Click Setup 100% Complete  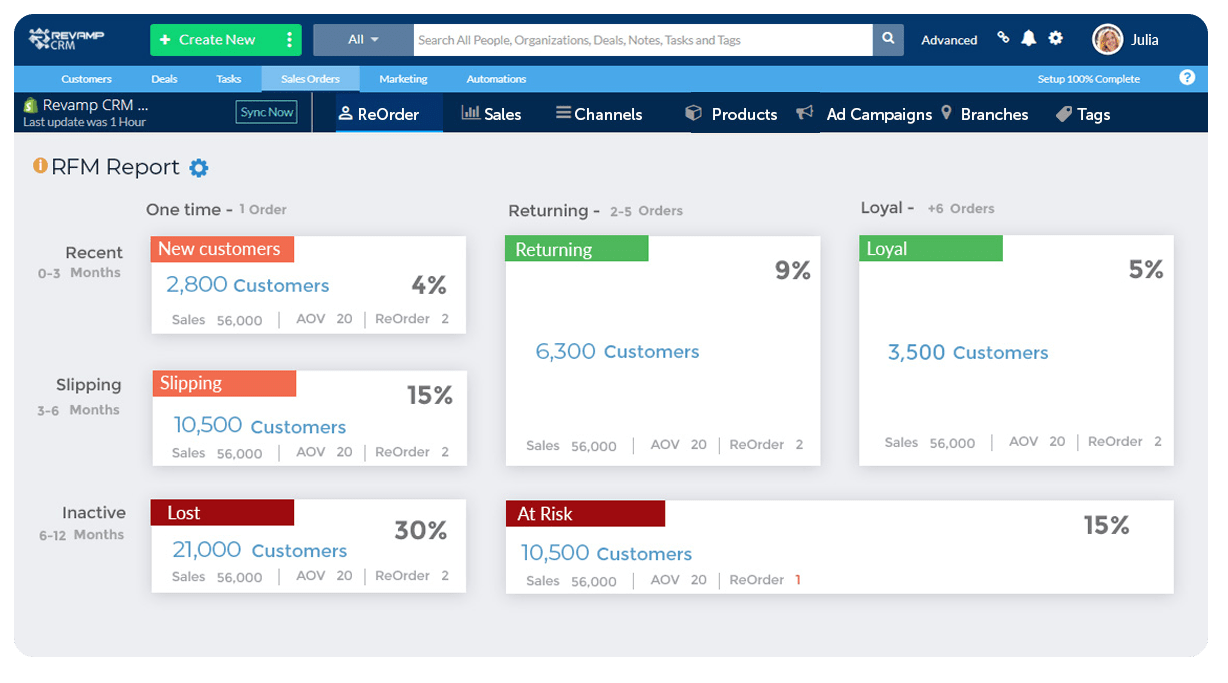click(x=1089, y=79)
